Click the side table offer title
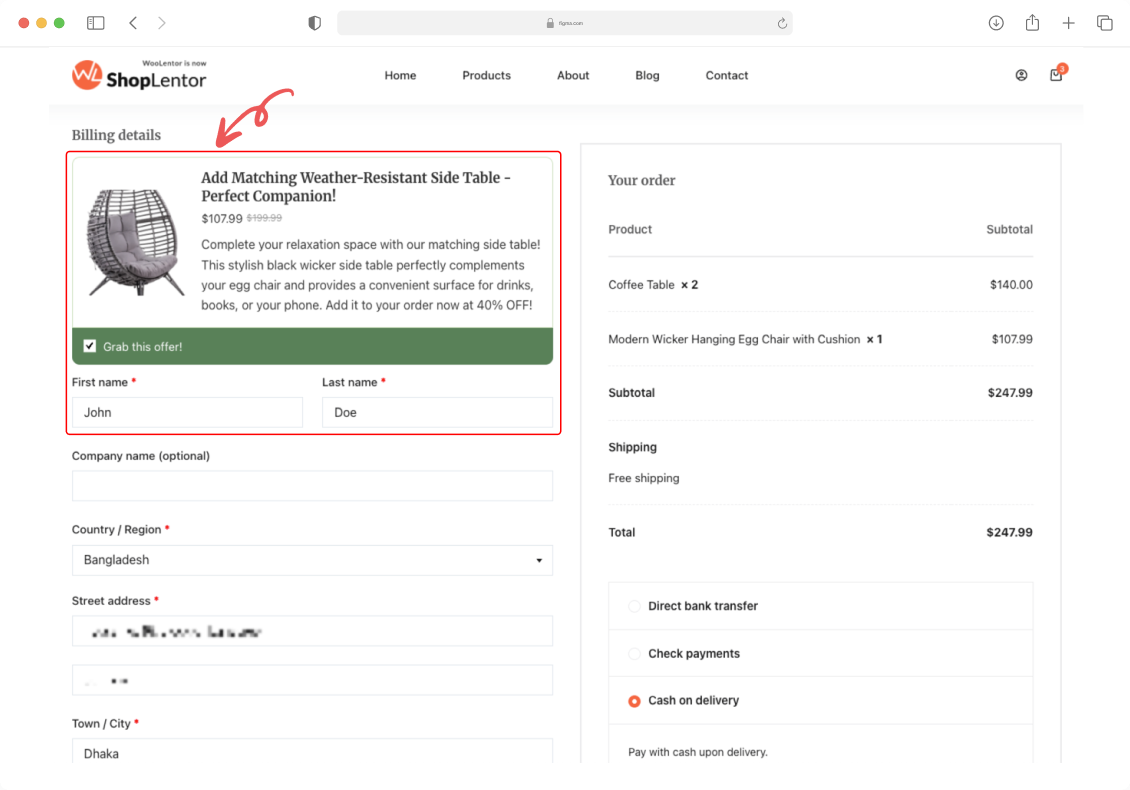This screenshot has width=1130, height=790. (x=356, y=187)
